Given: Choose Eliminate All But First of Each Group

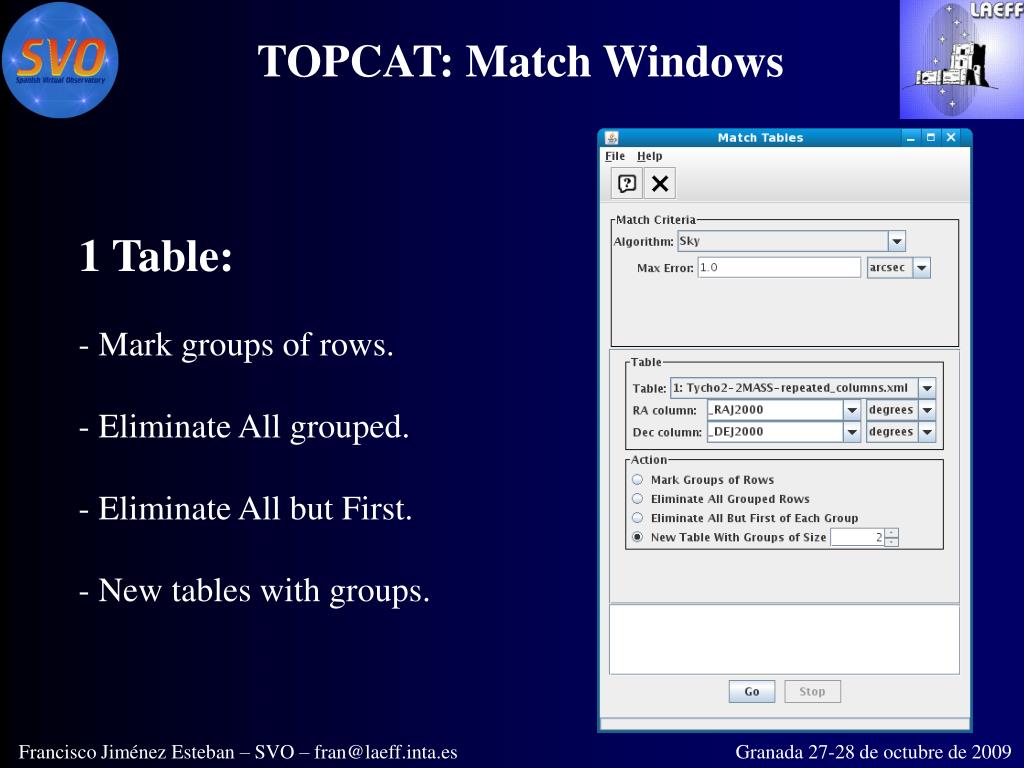Looking at the screenshot, I should (x=637, y=518).
